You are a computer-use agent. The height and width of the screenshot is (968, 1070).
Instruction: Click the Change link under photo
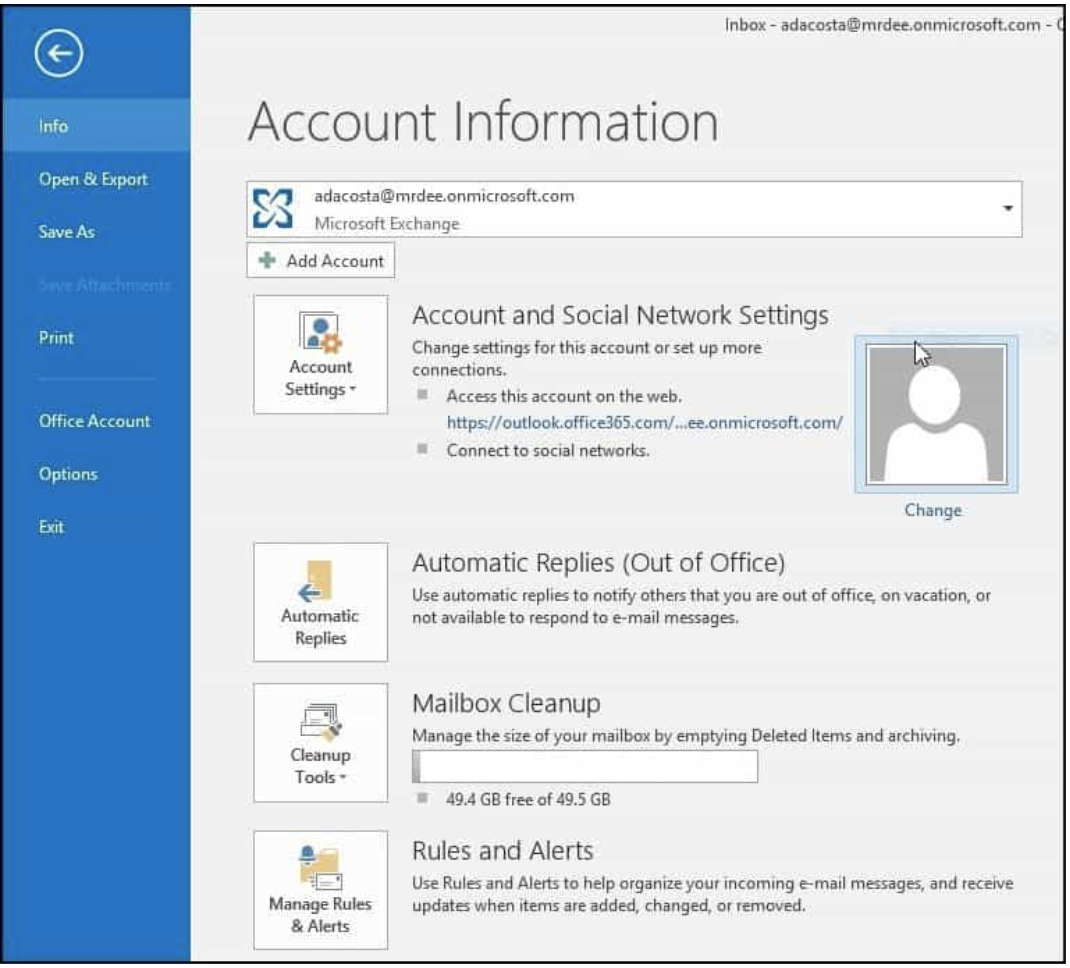pyautogui.click(x=932, y=510)
